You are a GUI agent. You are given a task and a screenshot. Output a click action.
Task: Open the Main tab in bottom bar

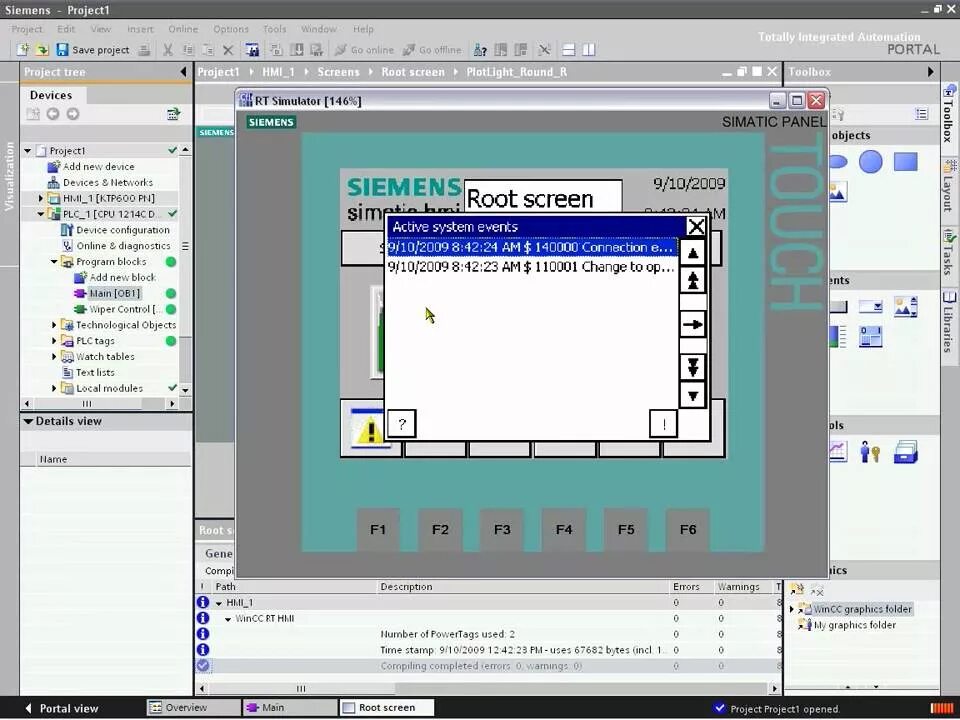click(x=290, y=708)
